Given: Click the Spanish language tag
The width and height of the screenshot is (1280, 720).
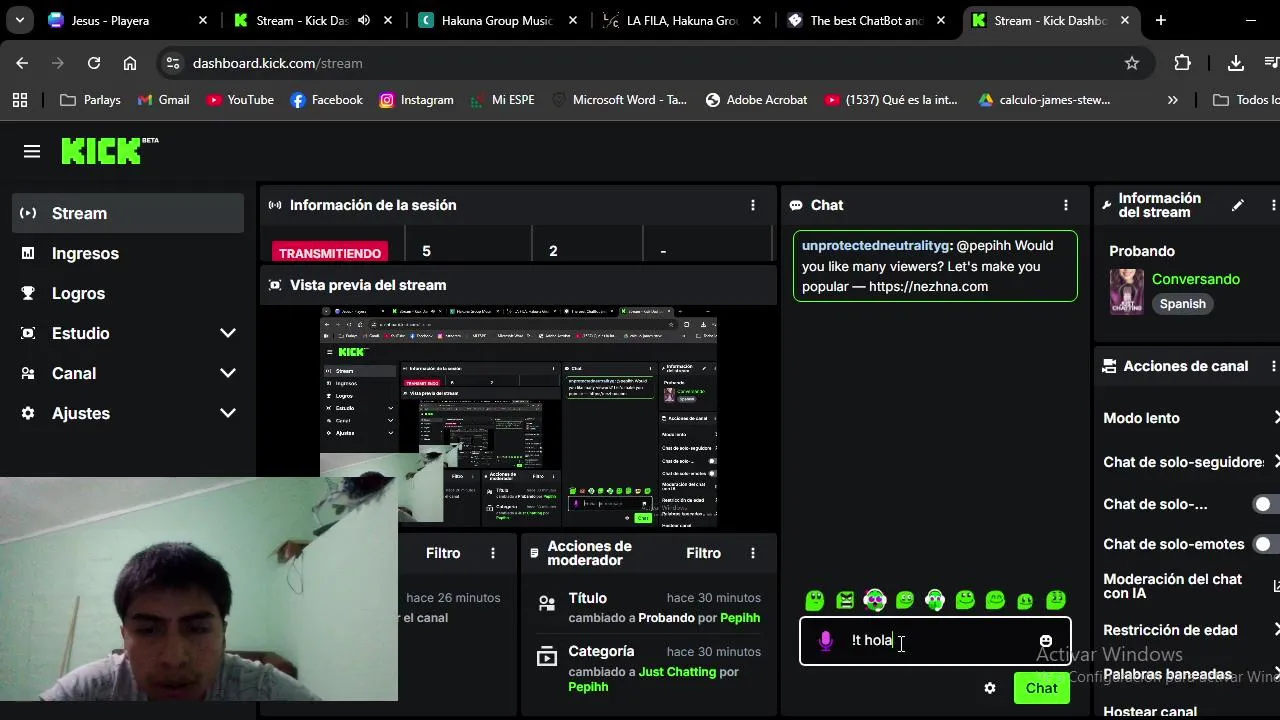Looking at the screenshot, I should click(x=1183, y=304).
